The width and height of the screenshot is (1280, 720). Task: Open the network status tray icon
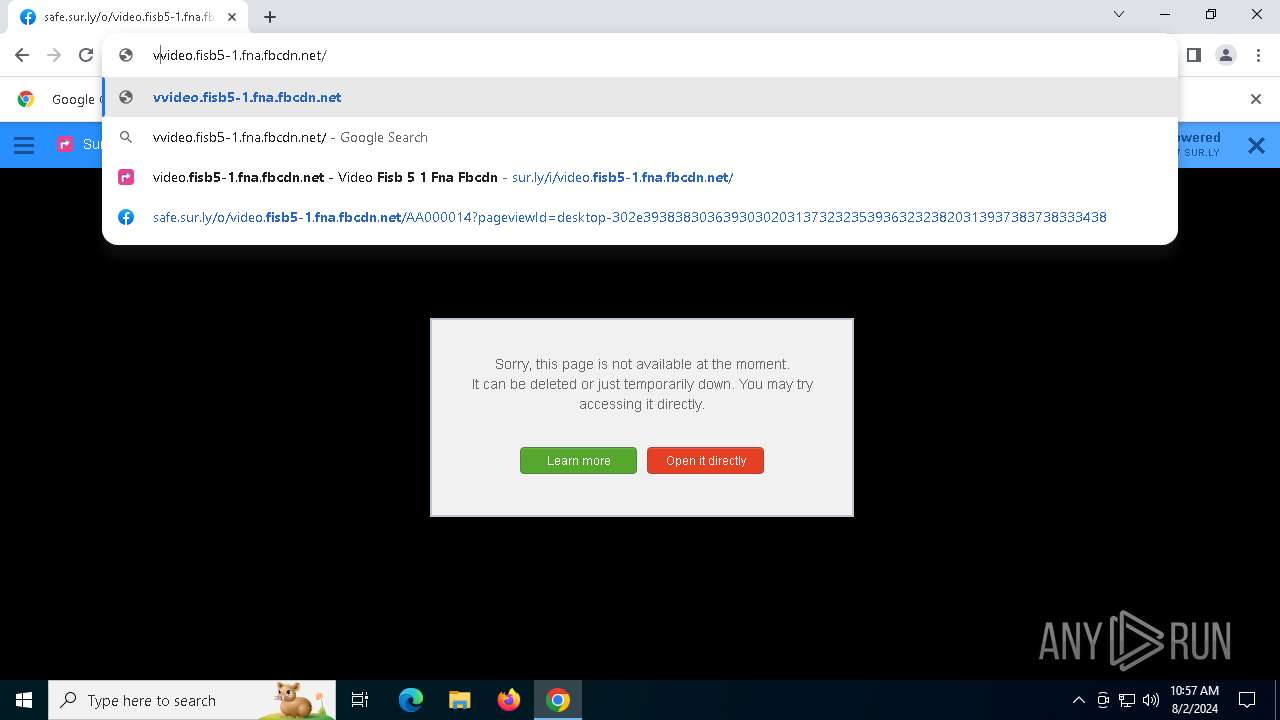[1127, 700]
